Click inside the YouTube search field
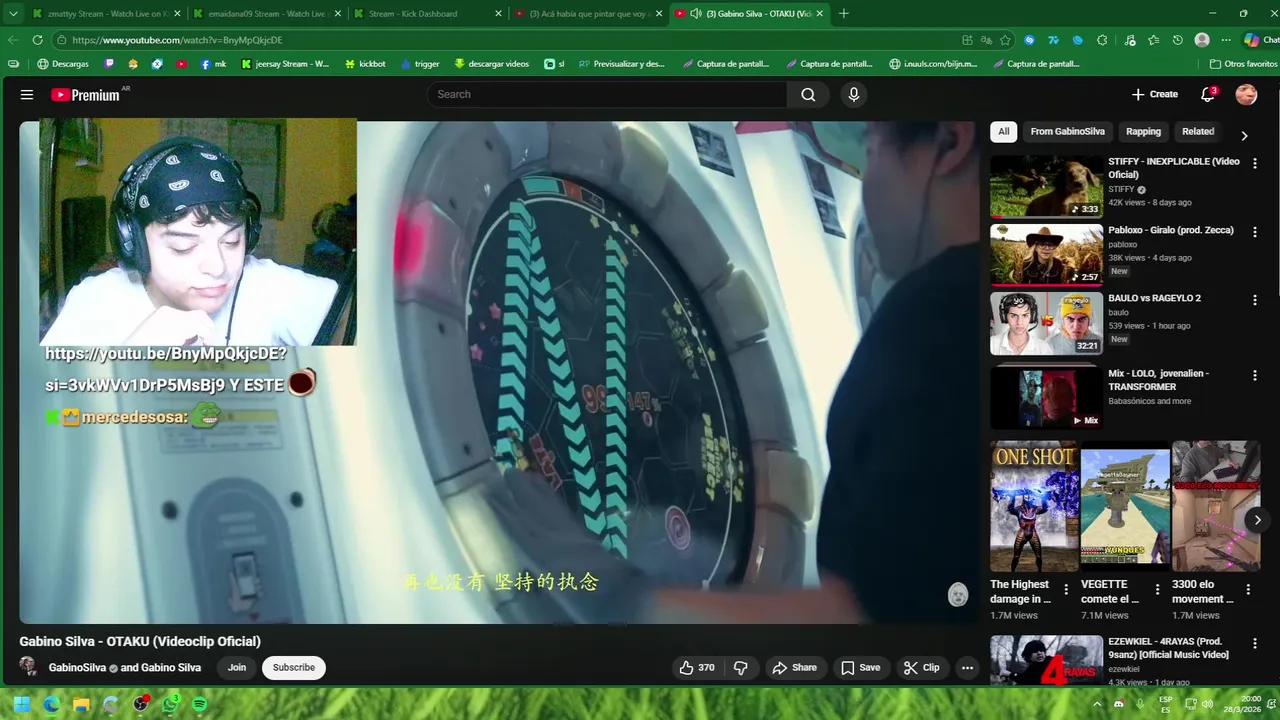Image resolution: width=1280 pixels, height=720 pixels. point(607,95)
